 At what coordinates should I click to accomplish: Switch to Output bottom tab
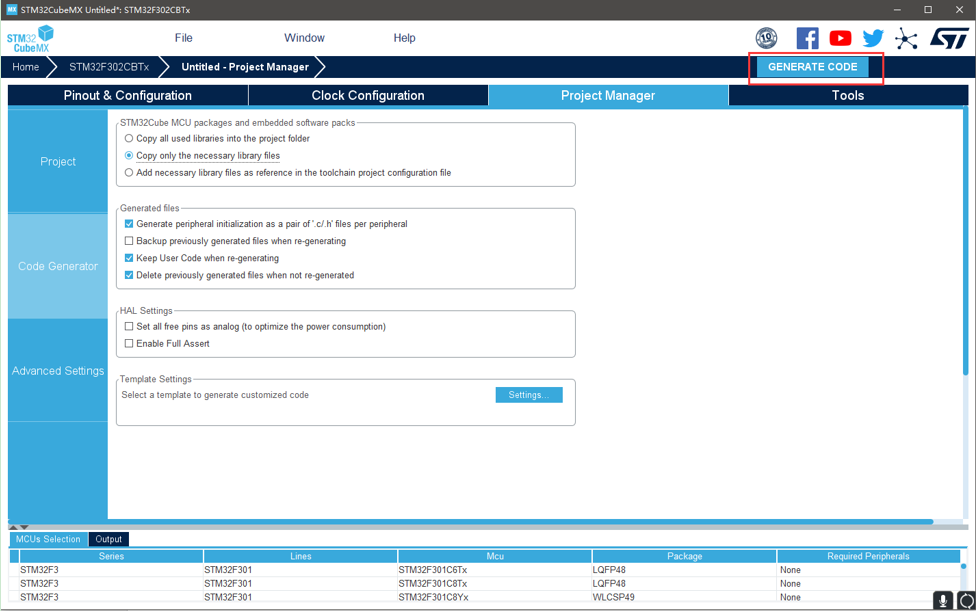(x=108, y=539)
